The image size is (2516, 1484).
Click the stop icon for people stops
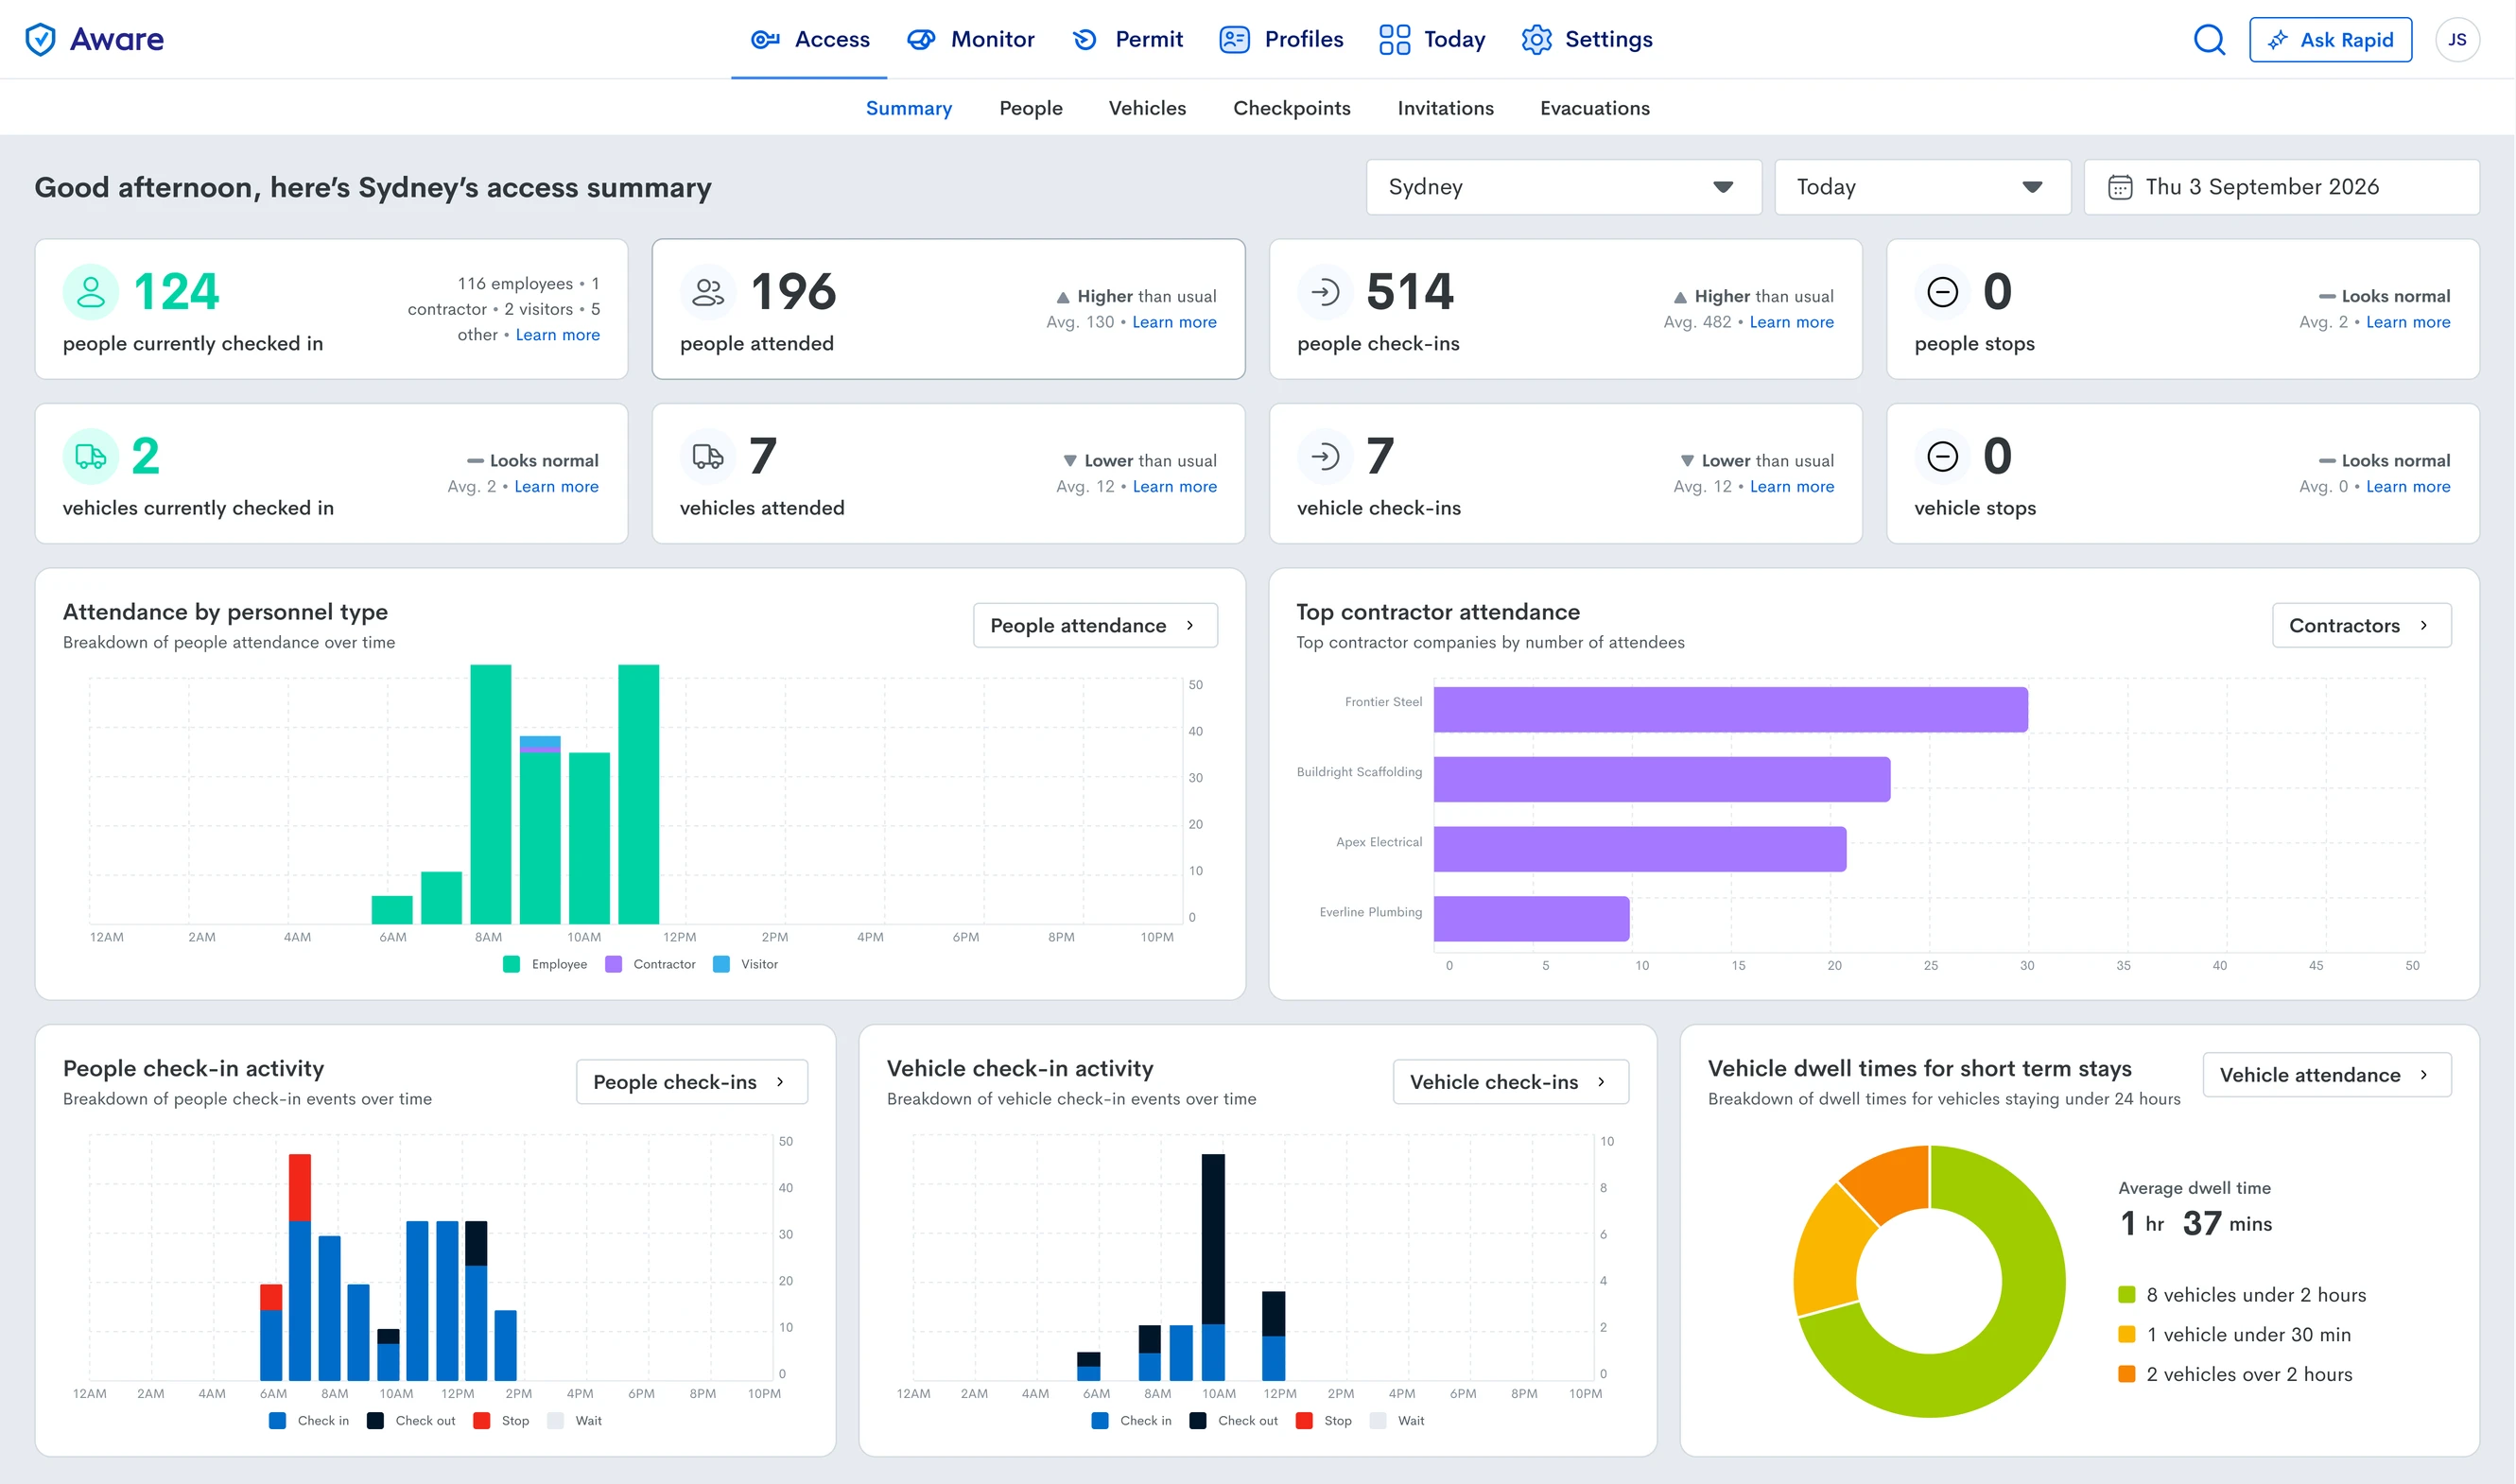coord(1942,292)
